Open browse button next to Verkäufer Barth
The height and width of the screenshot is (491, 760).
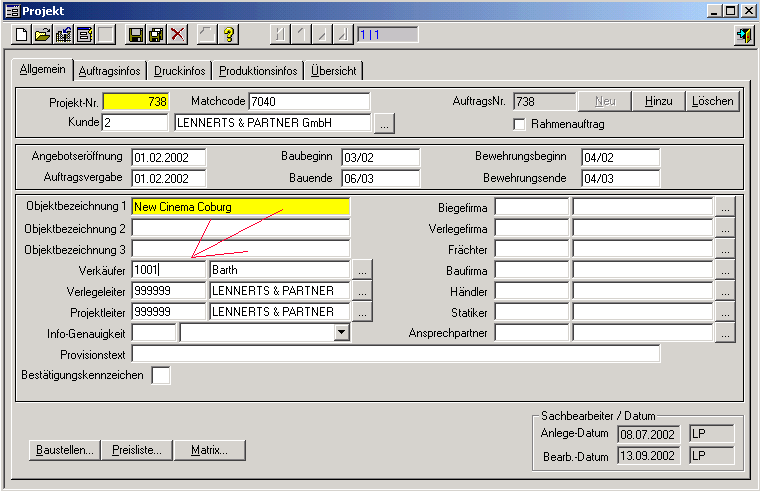[x=362, y=270]
